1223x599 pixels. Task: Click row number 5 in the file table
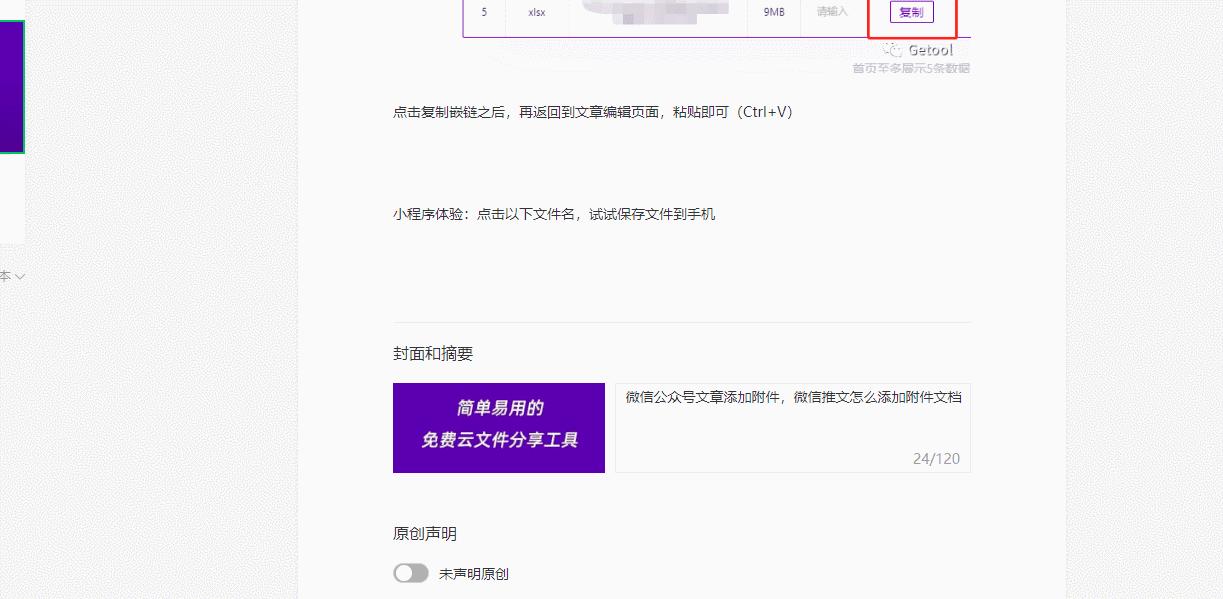coord(485,12)
